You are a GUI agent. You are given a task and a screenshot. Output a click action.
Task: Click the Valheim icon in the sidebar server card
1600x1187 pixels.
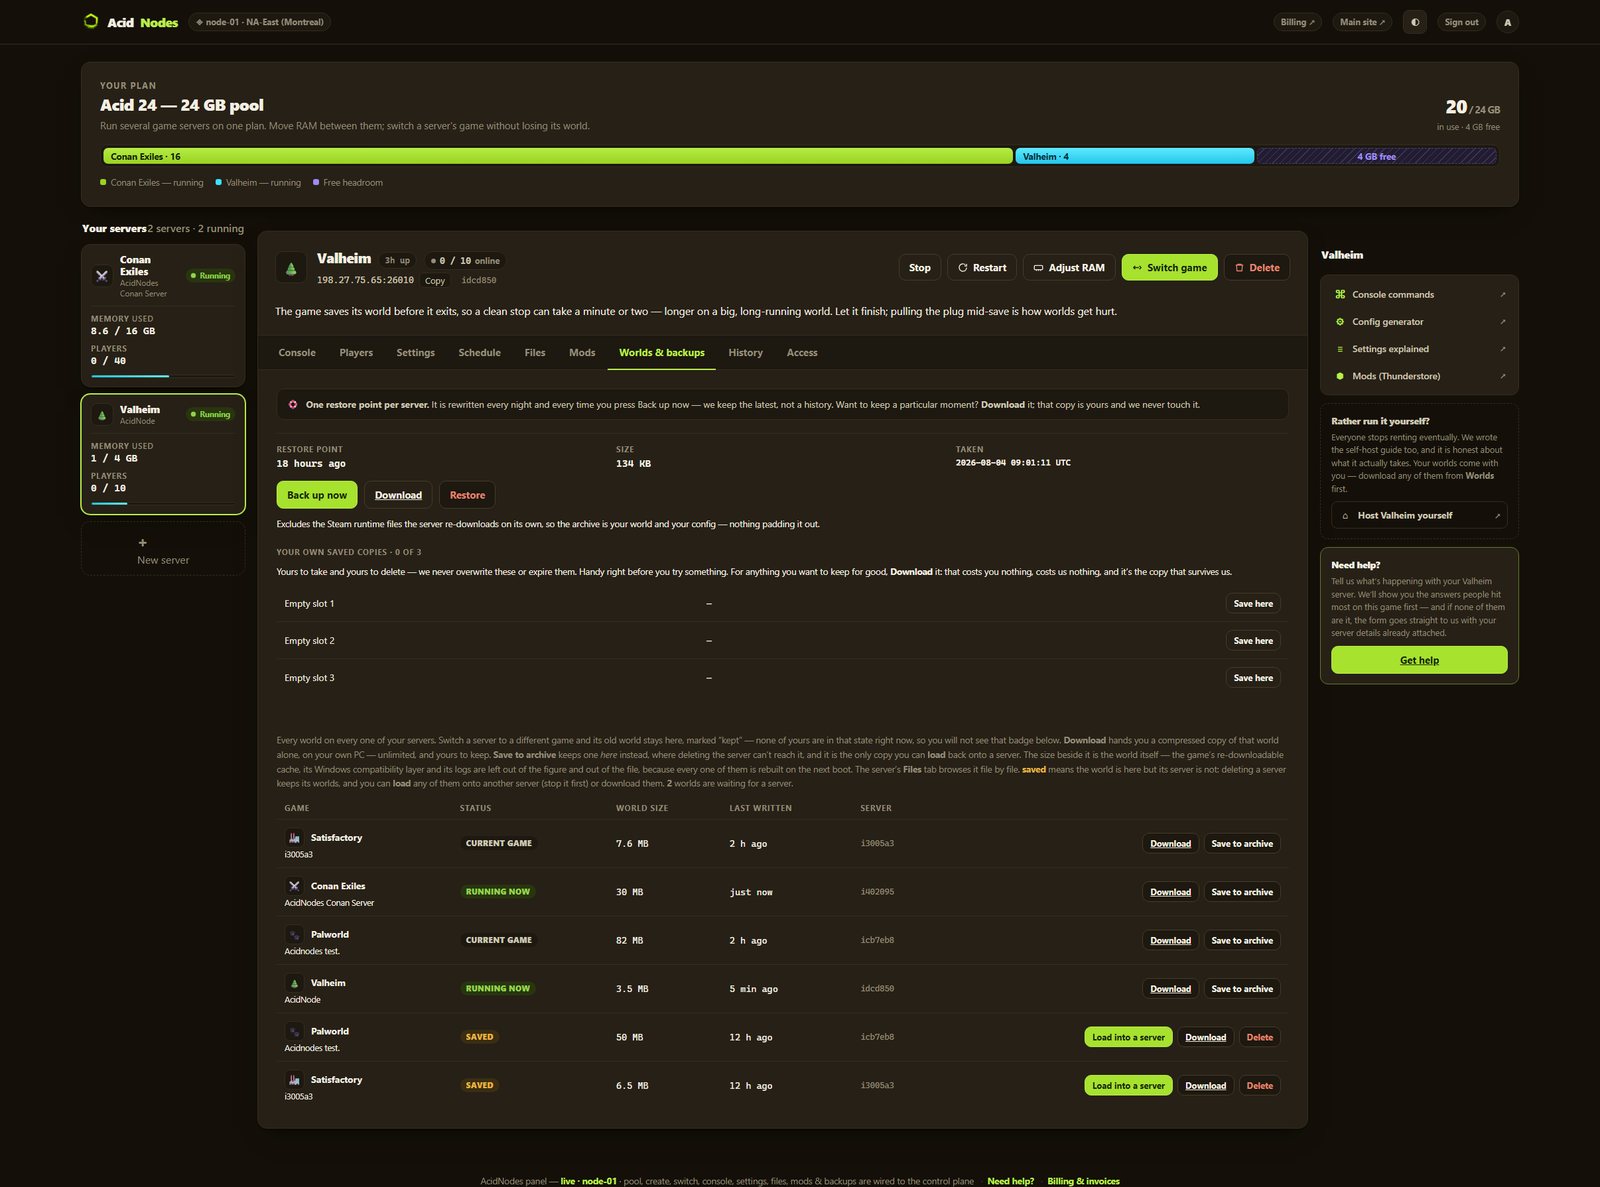pos(102,415)
